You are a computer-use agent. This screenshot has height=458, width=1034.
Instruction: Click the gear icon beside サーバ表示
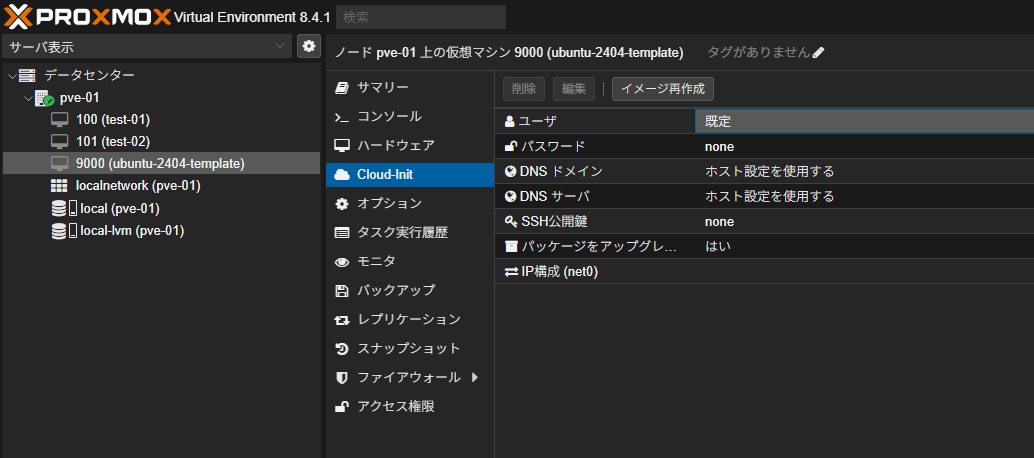click(308, 46)
